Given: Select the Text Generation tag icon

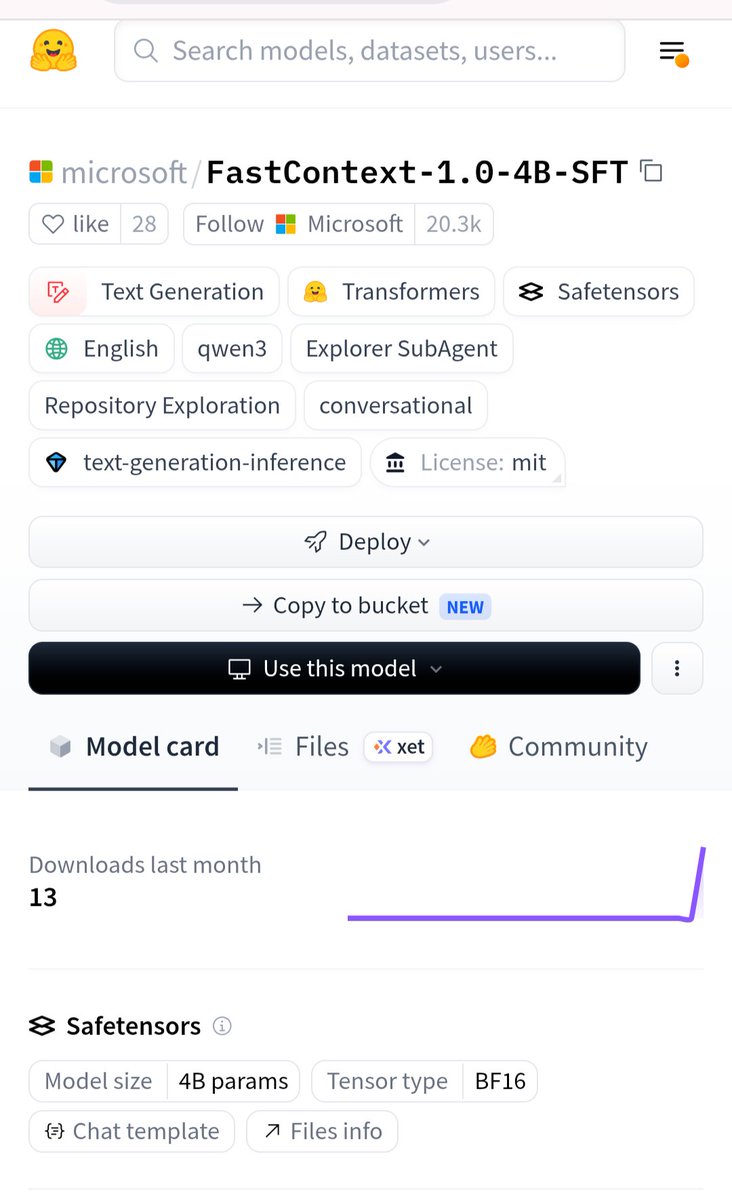Looking at the screenshot, I should click(x=58, y=292).
